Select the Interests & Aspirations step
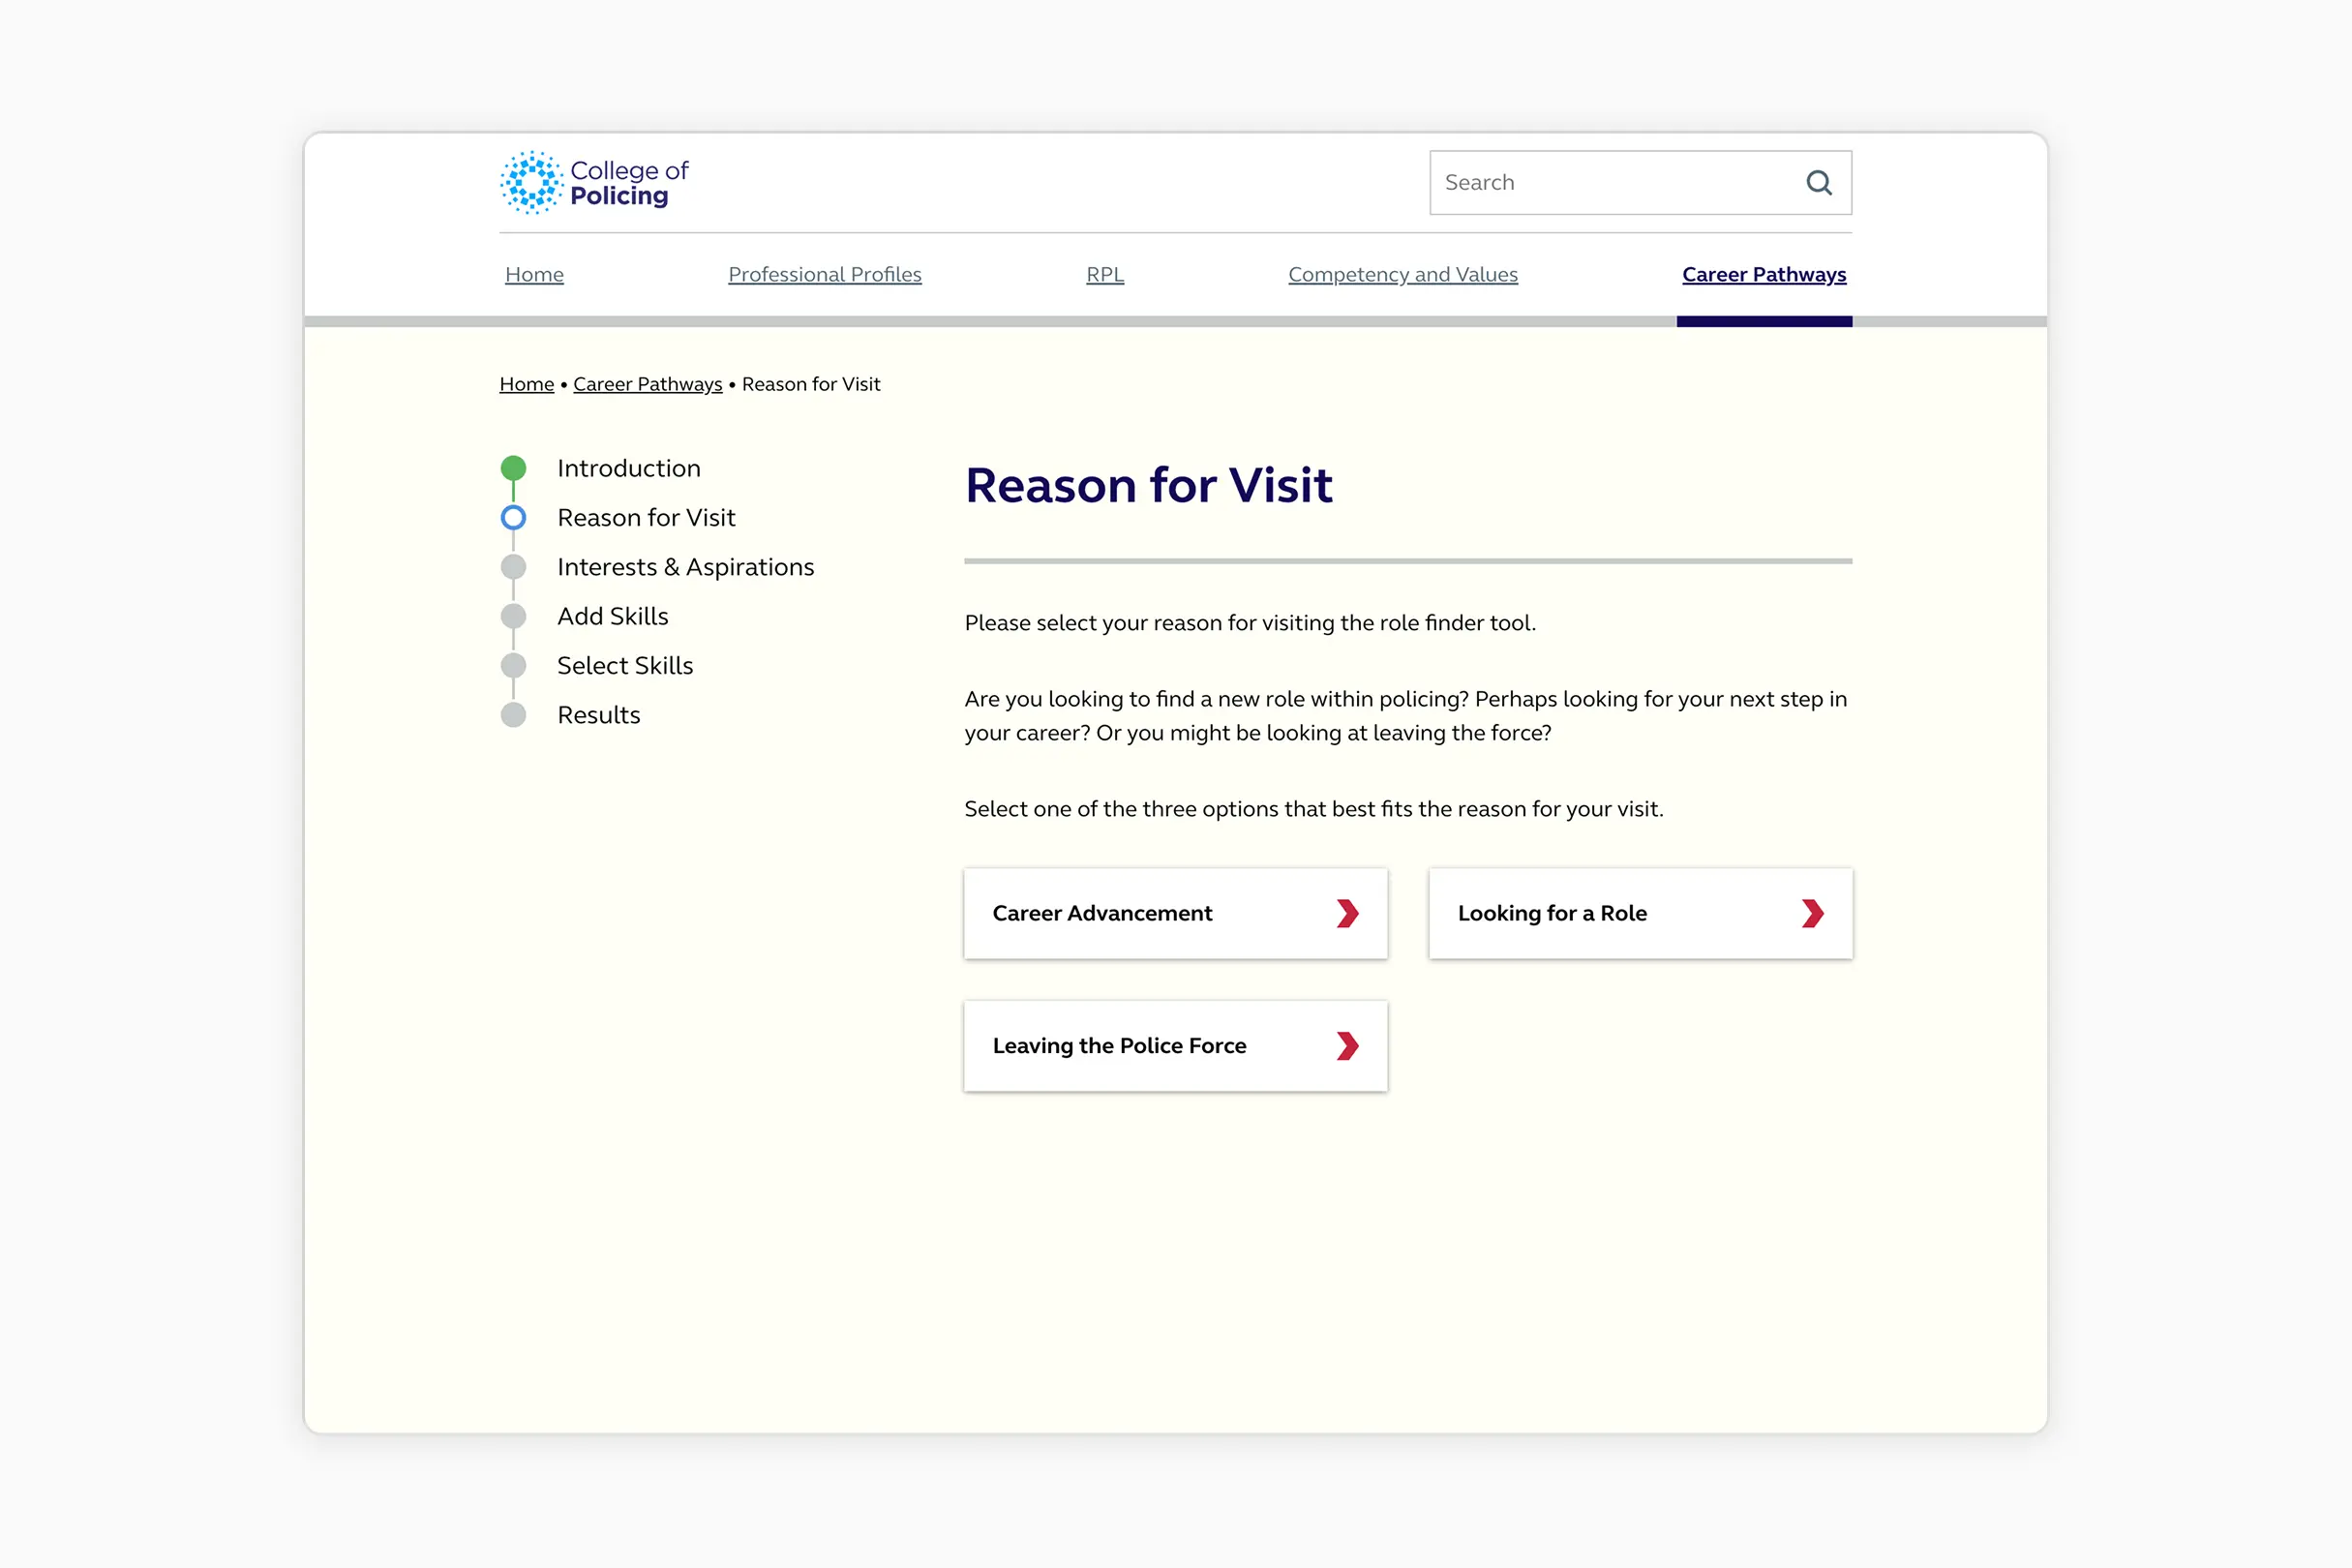 click(685, 567)
